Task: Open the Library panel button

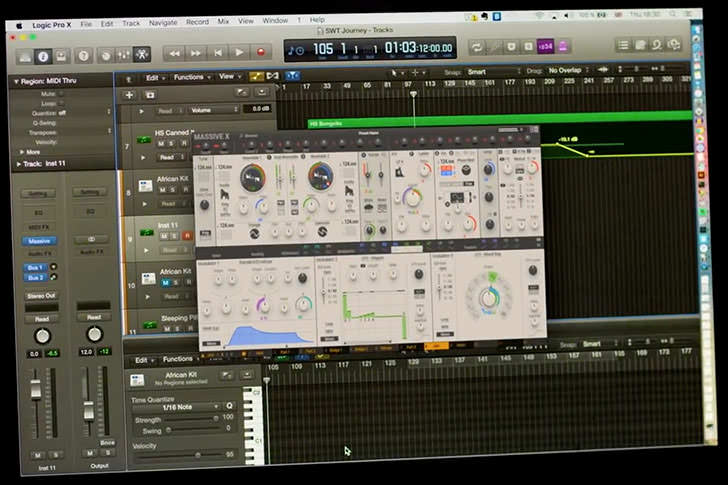Action: [x=25, y=57]
